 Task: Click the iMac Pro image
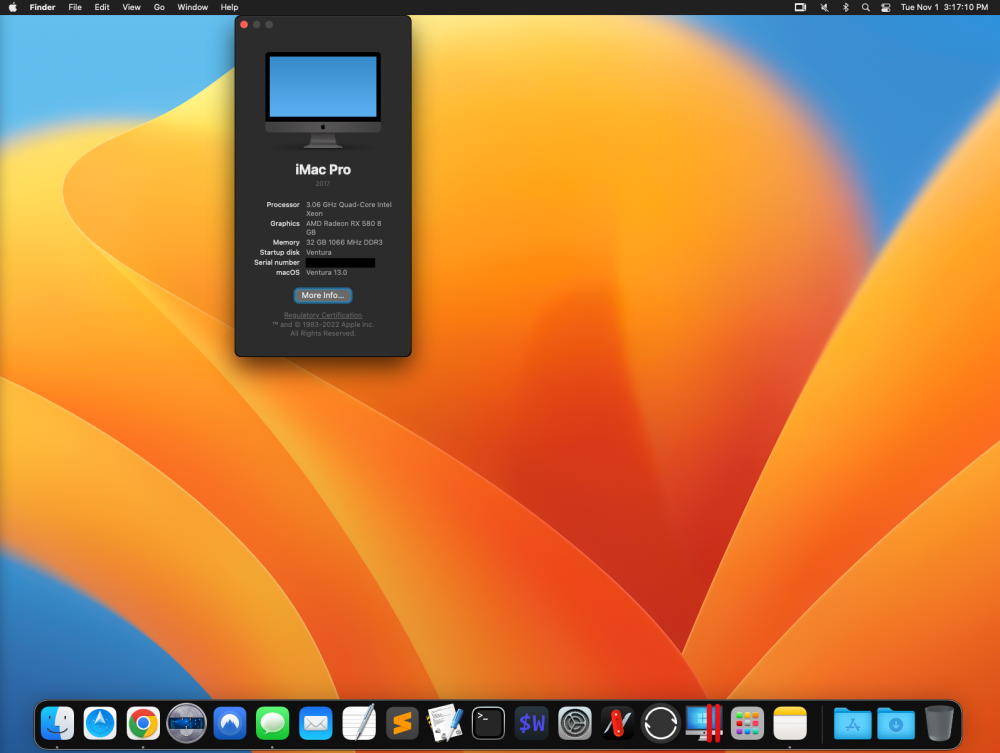pyautogui.click(x=323, y=99)
